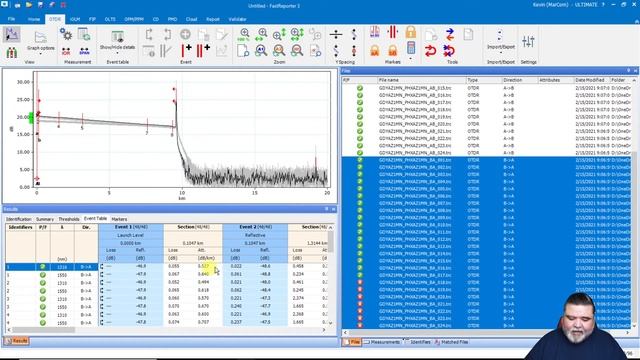Switch to the Report ribbon tab
Viewport: 640px width, 360px height.
[213, 19]
